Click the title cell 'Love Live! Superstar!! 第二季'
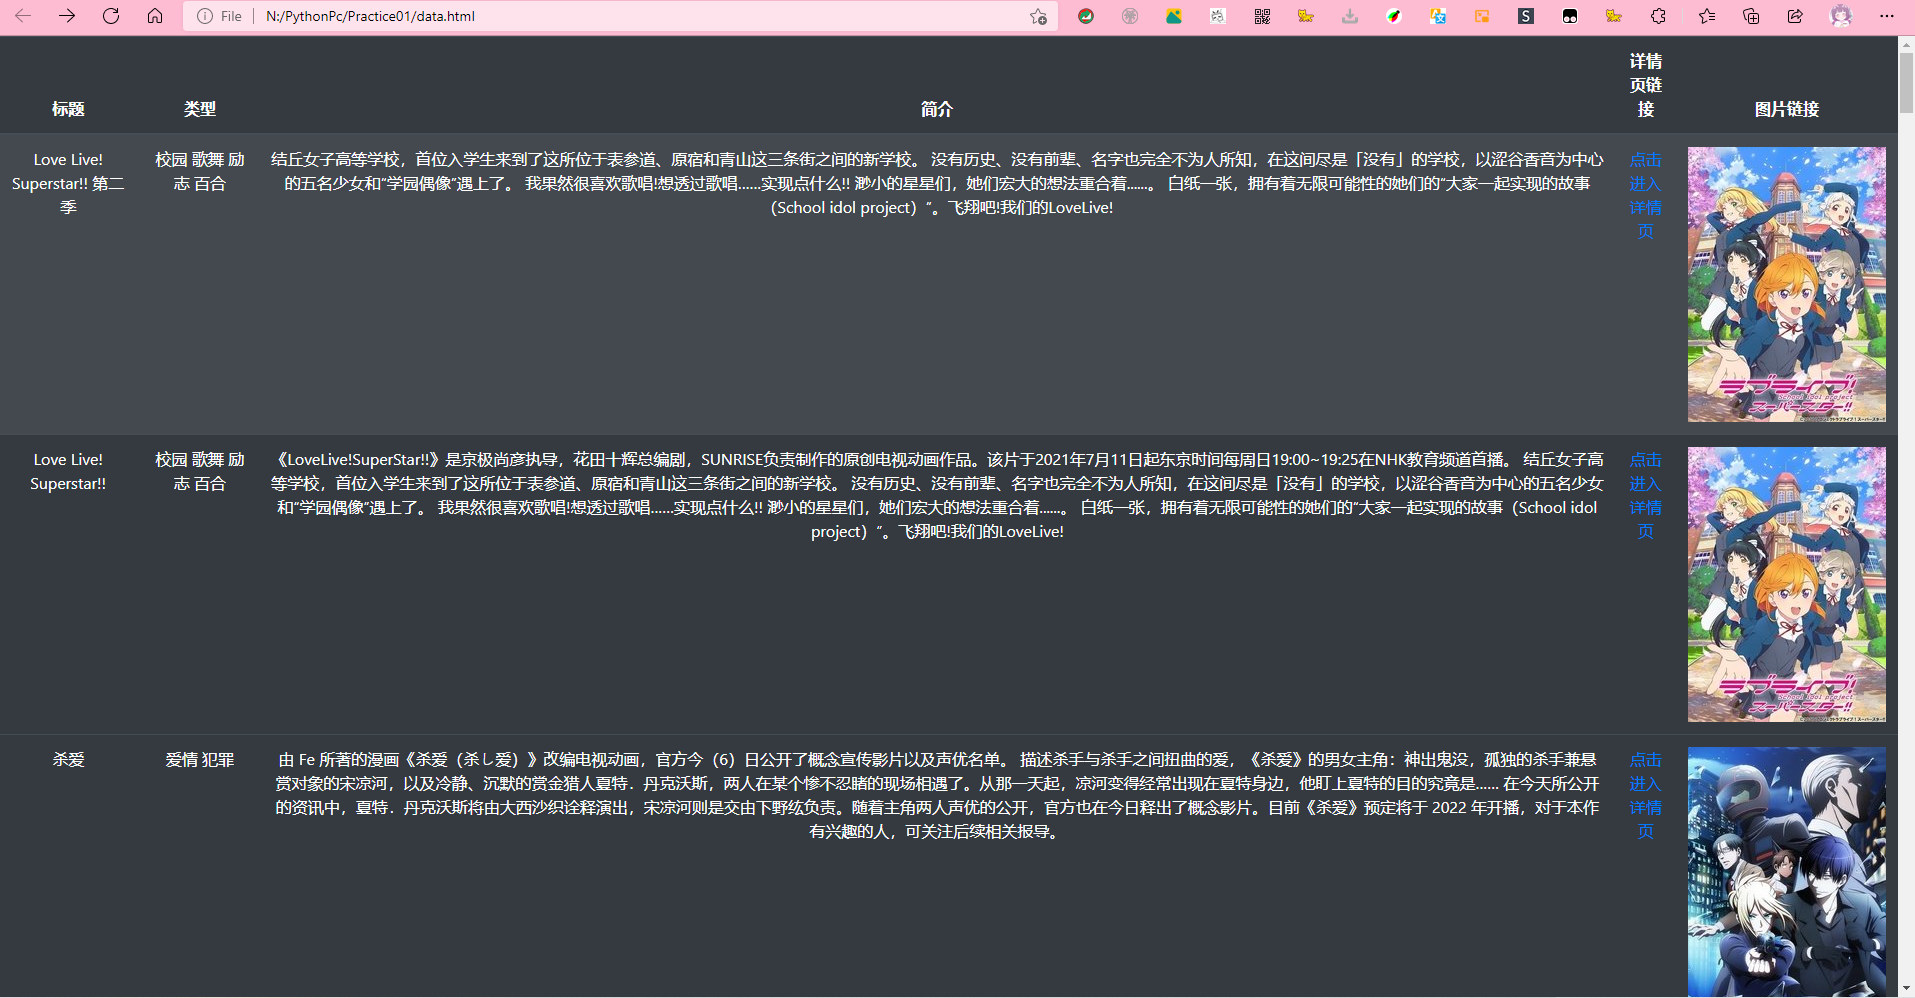 pyautogui.click(x=68, y=184)
